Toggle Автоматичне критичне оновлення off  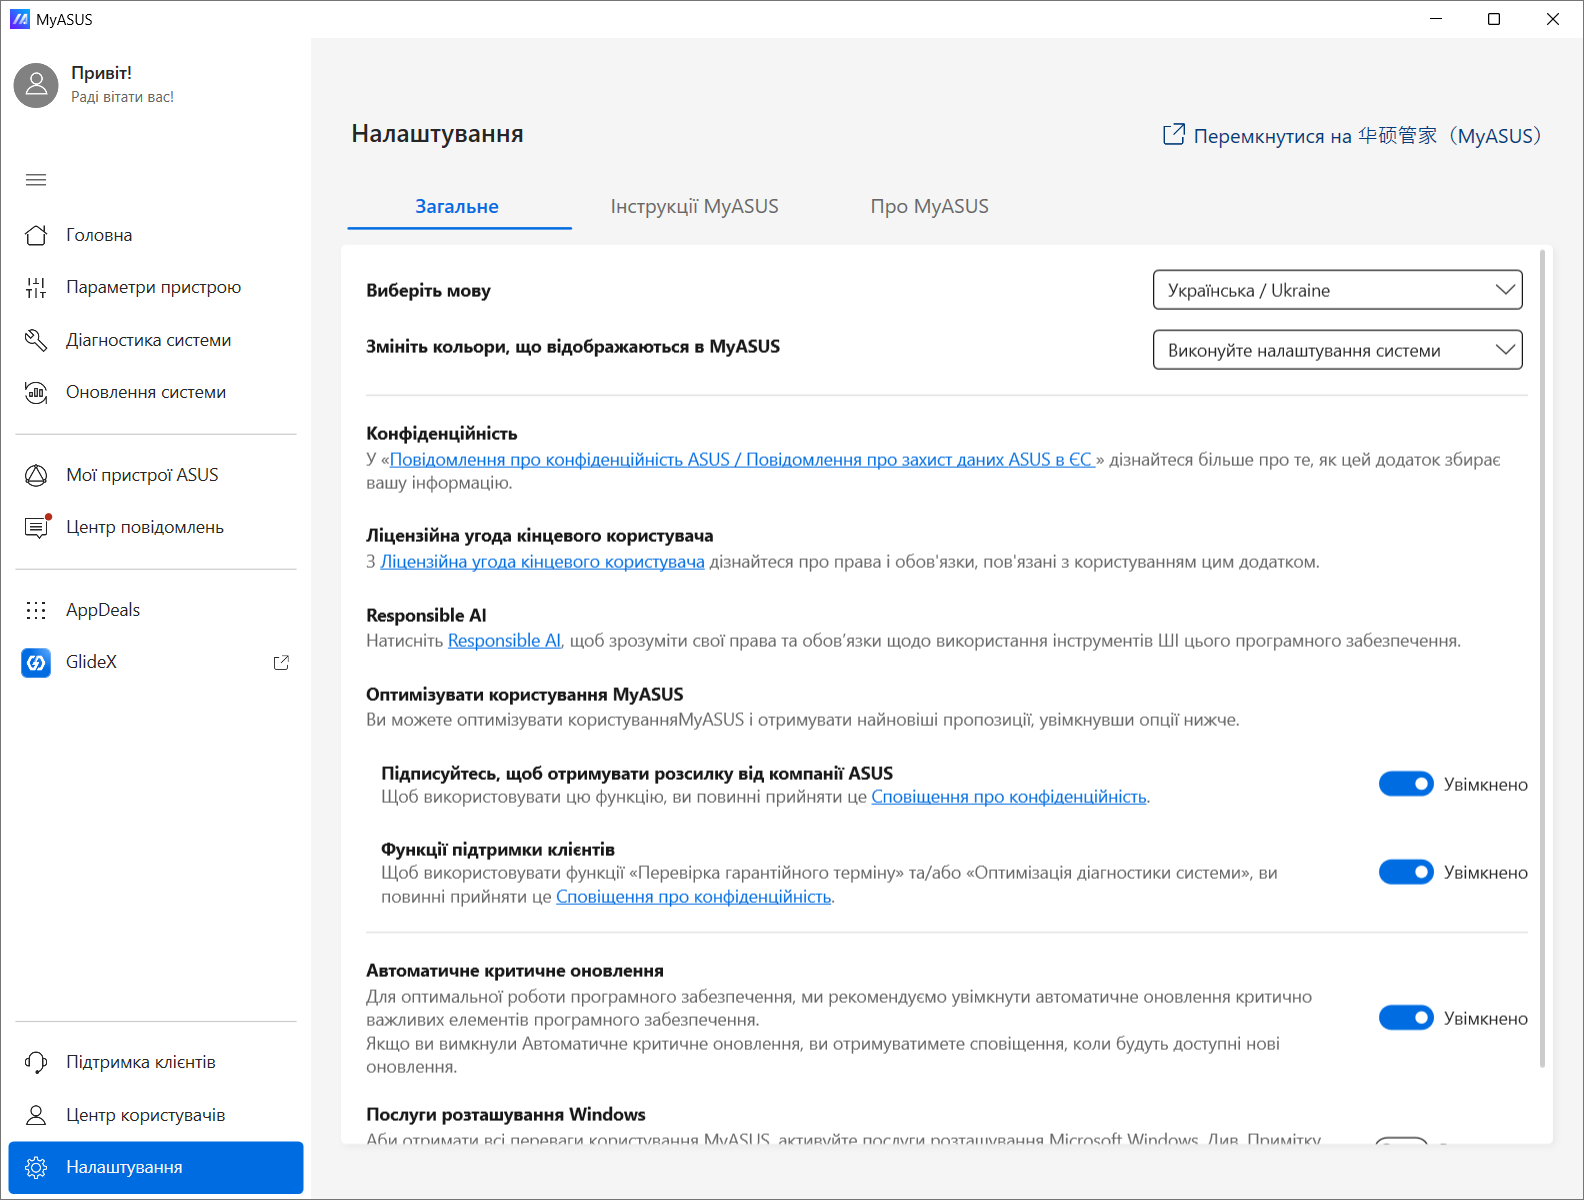click(x=1406, y=1018)
